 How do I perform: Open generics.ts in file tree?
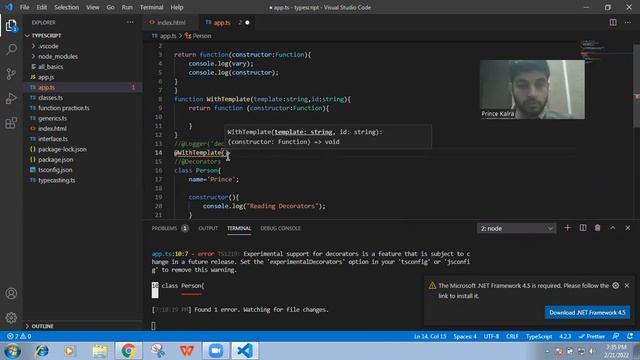(52, 118)
